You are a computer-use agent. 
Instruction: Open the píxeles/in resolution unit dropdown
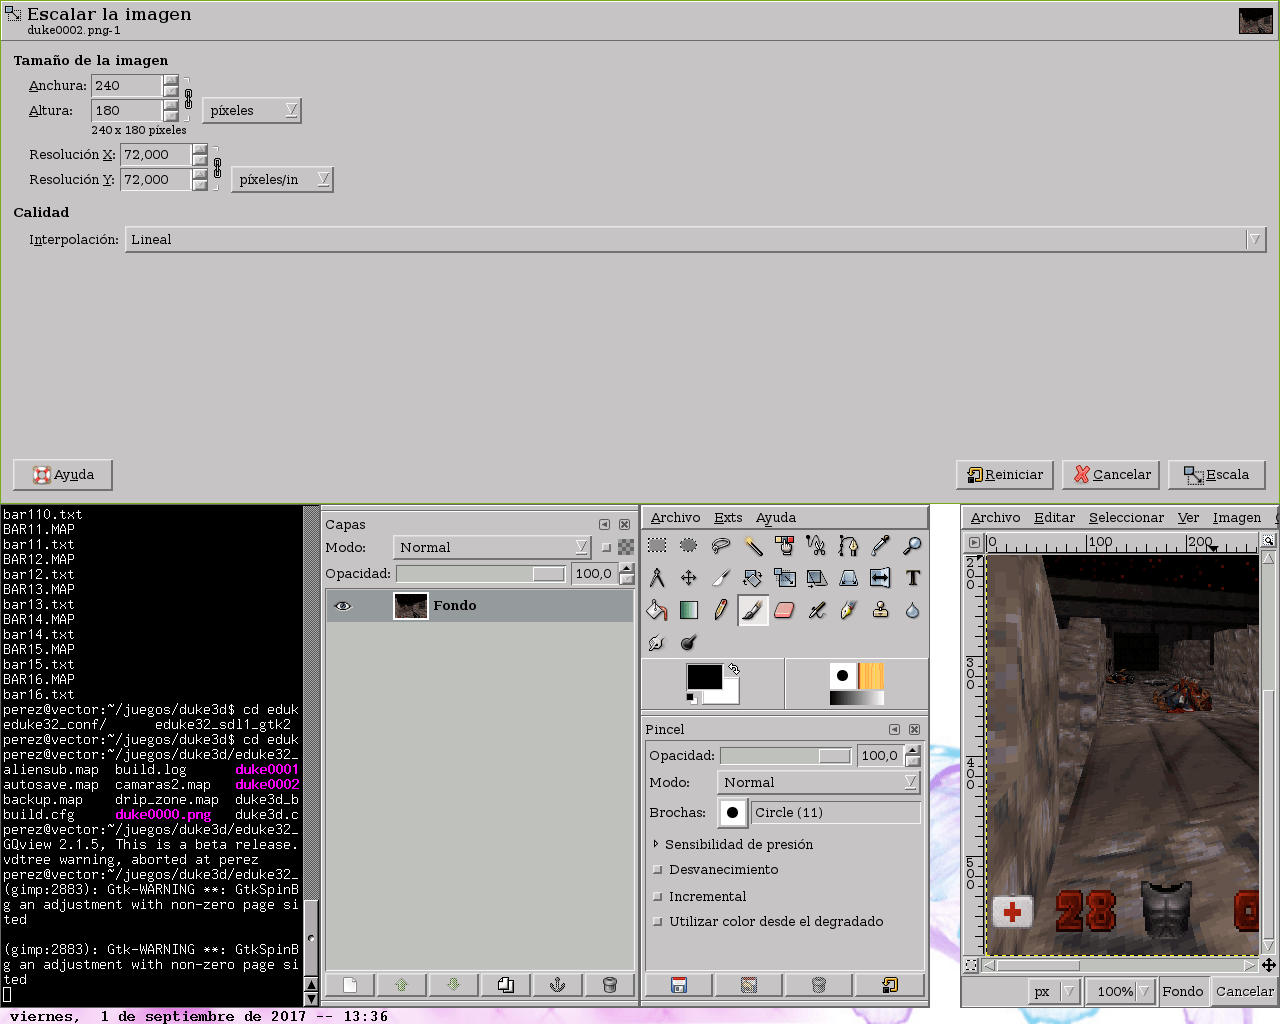click(x=282, y=180)
